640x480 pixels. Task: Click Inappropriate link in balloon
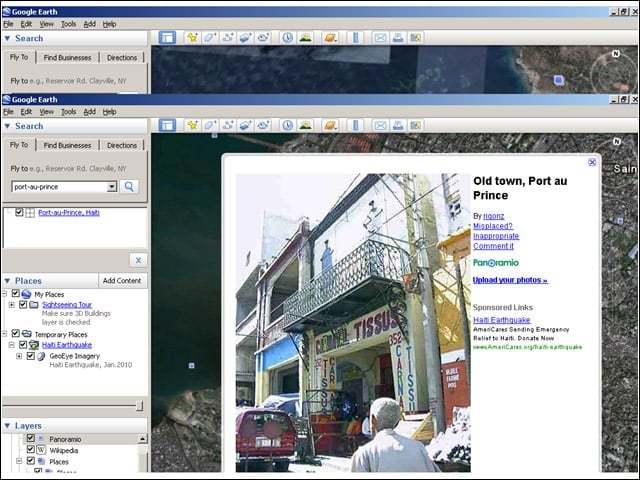496,236
